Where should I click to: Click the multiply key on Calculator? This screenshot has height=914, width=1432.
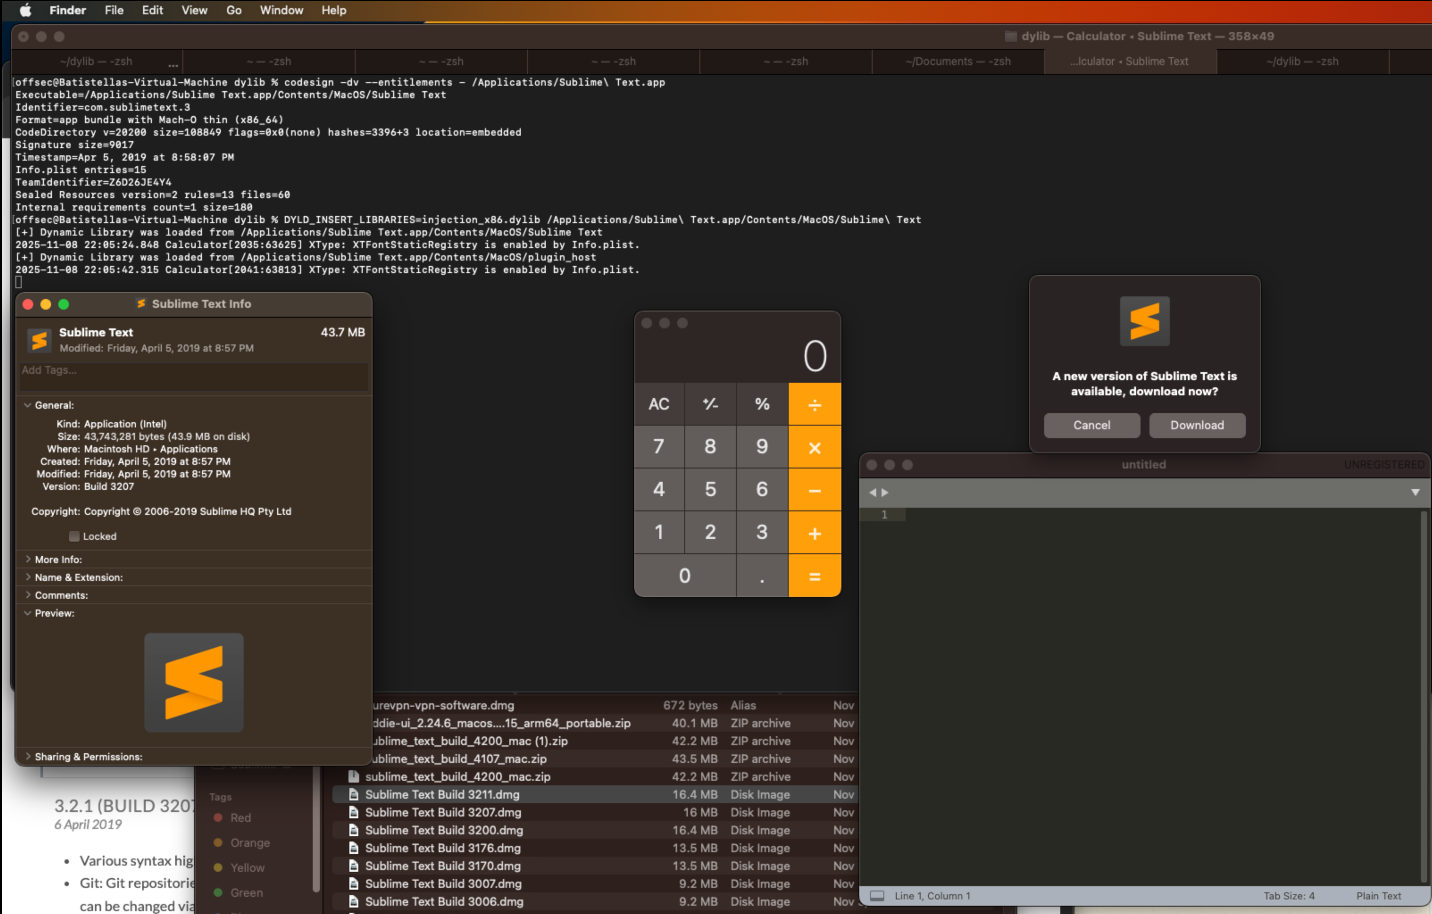point(815,448)
